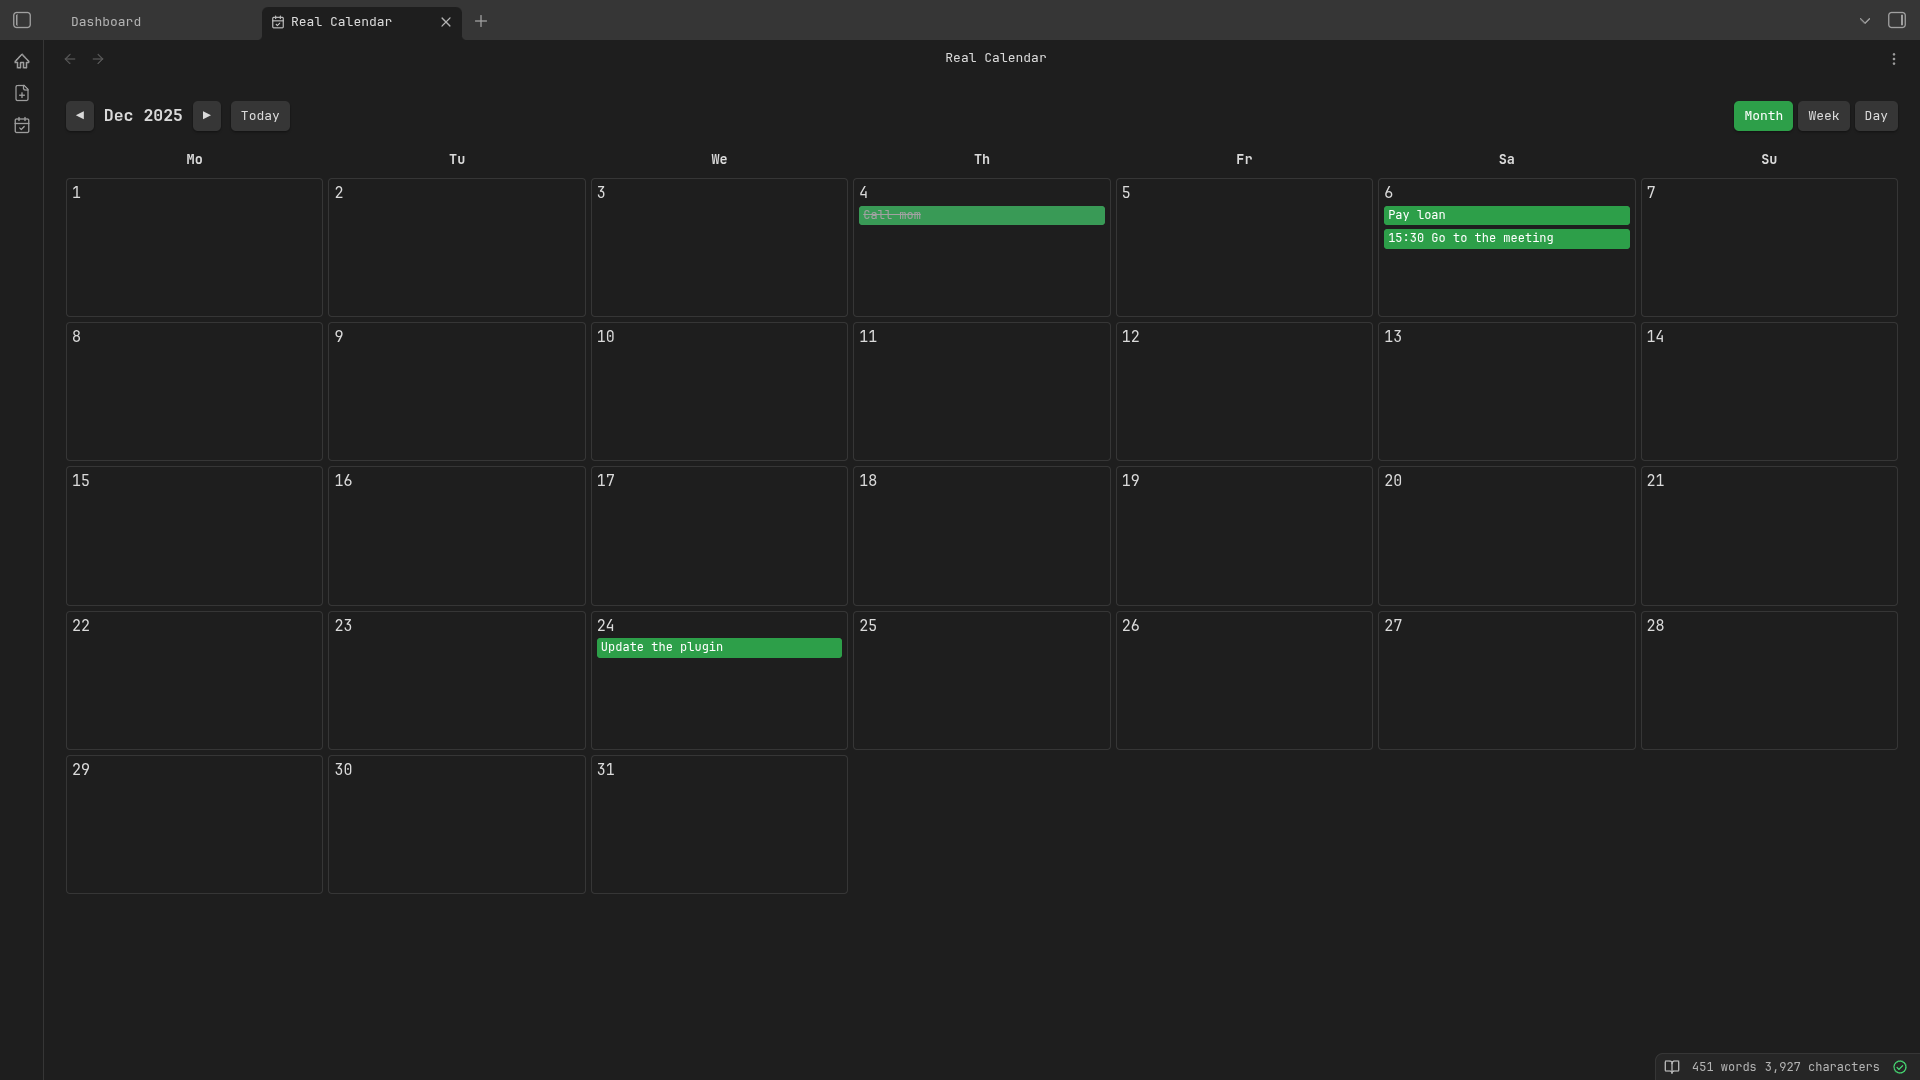Go to previous month with the left chevron
This screenshot has width=1920, height=1080.
pyautogui.click(x=80, y=116)
